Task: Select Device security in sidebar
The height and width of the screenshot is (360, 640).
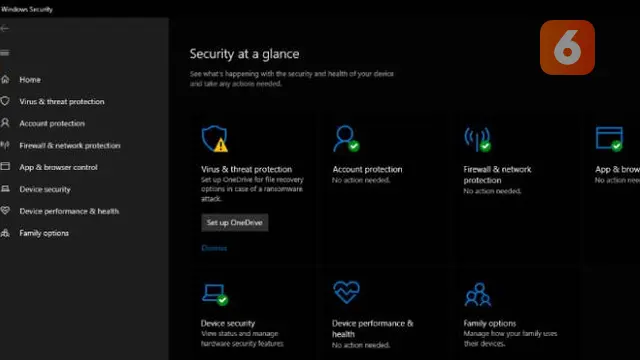Action: click(x=45, y=189)
